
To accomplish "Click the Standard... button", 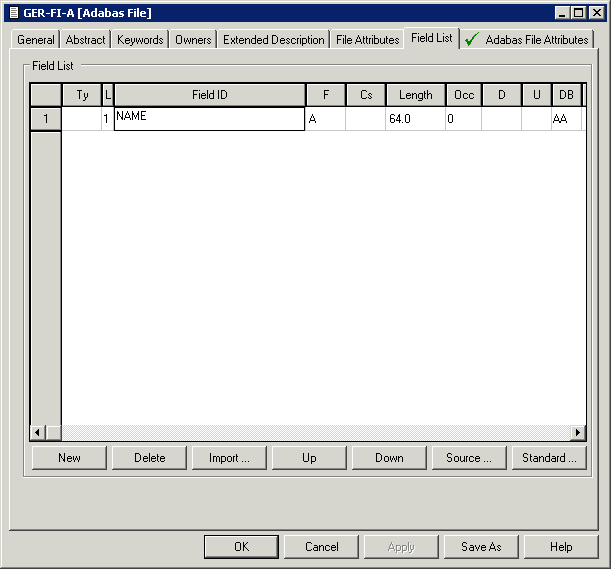I will point(549,458).
